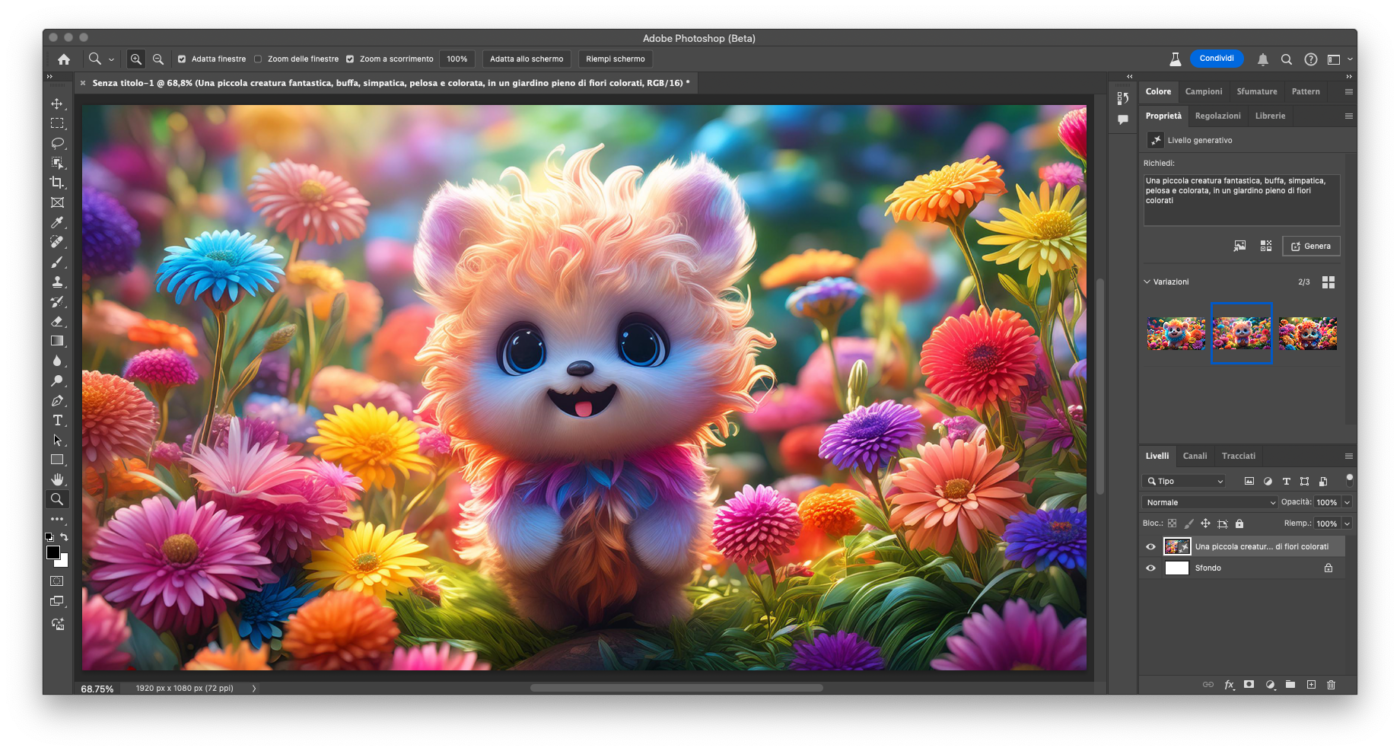Screen dimensions: 1400x751
Task: Select the Crop tool
Action: tap(57, 183)
